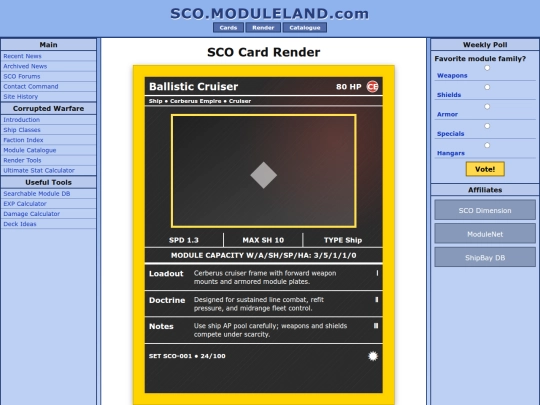The width and height of the screenshot is (540, 405).
Task: Open Module Catalogue link
Action: 30,150
